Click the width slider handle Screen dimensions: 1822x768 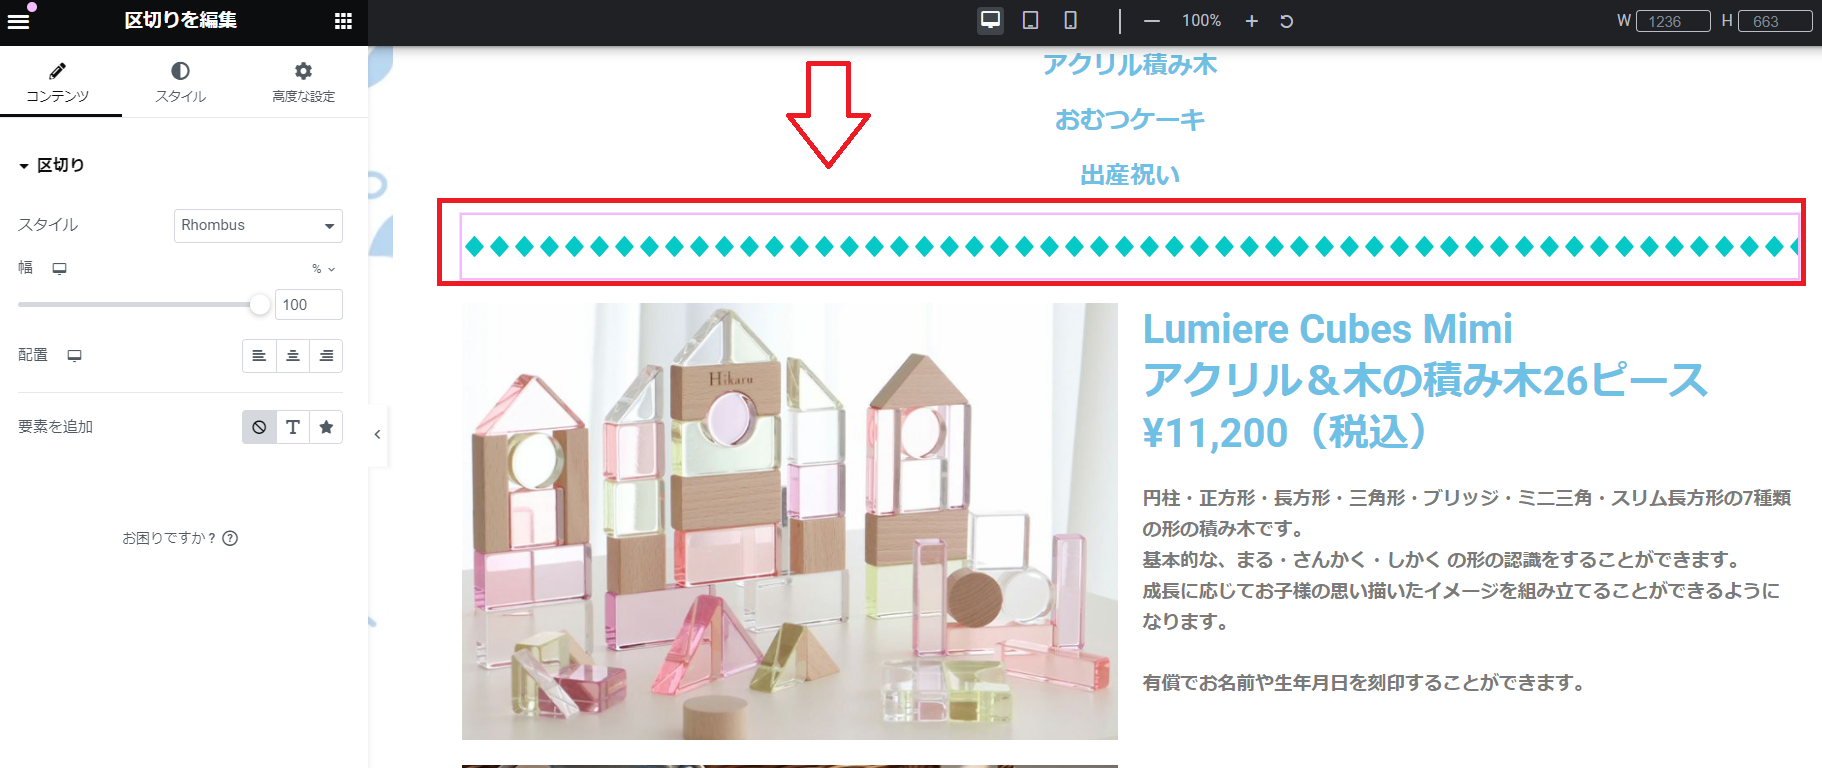click(260, 305)
